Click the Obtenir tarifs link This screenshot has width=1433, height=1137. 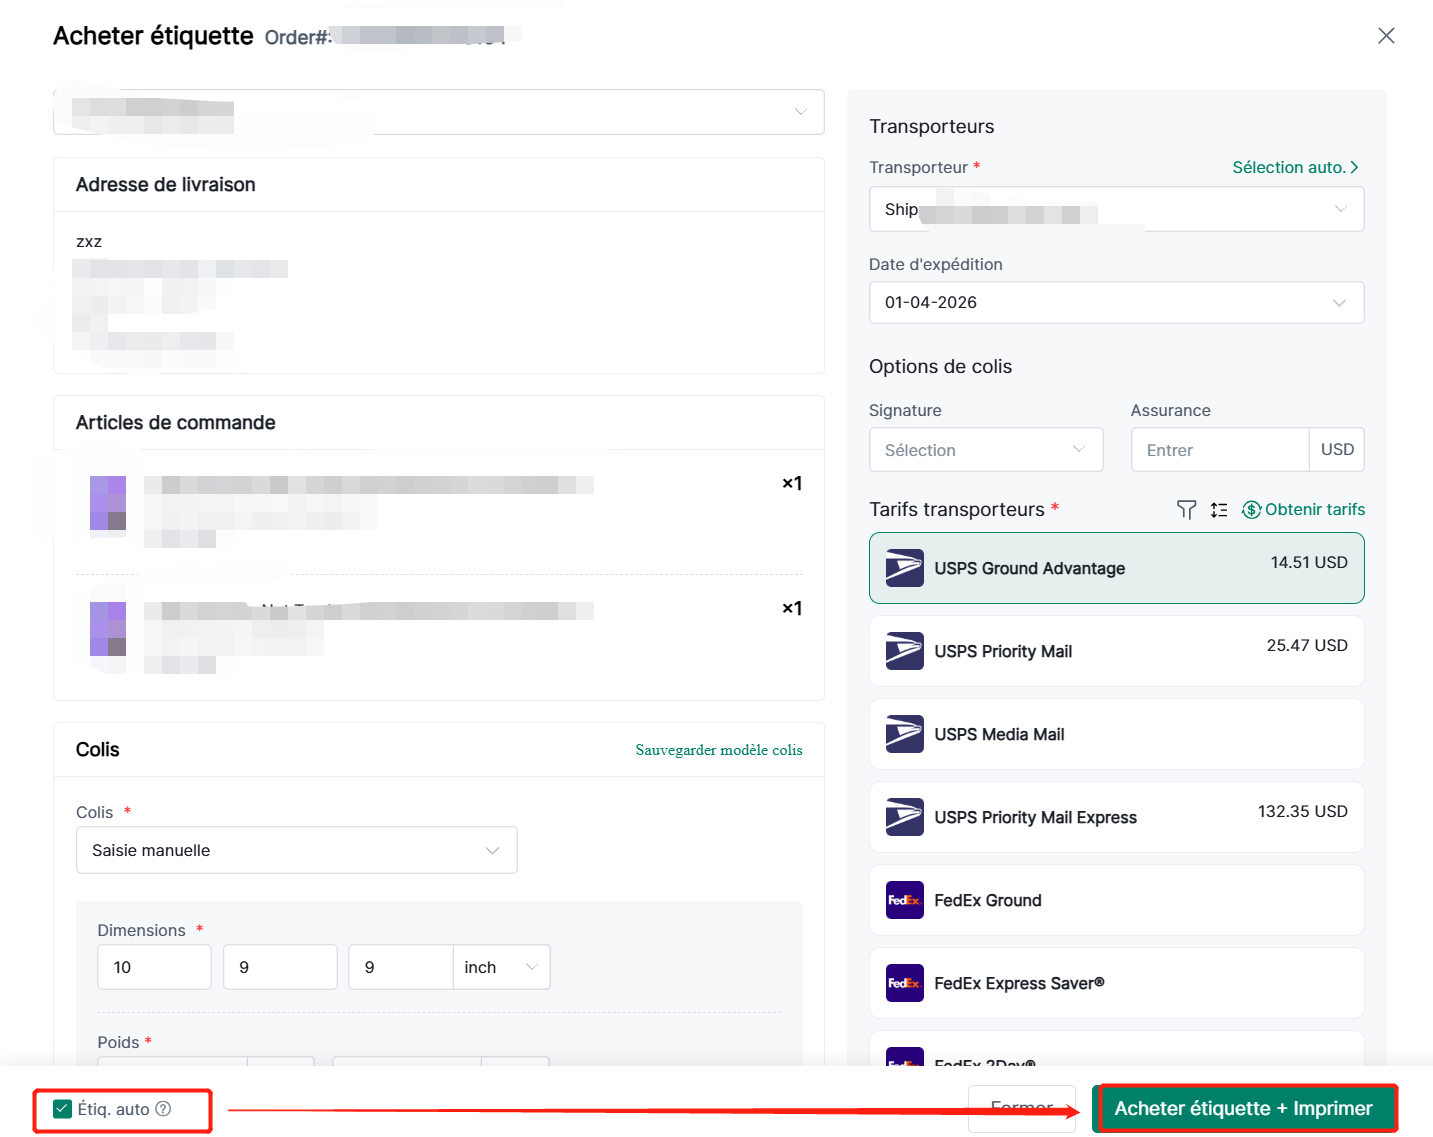point(1313,510)
